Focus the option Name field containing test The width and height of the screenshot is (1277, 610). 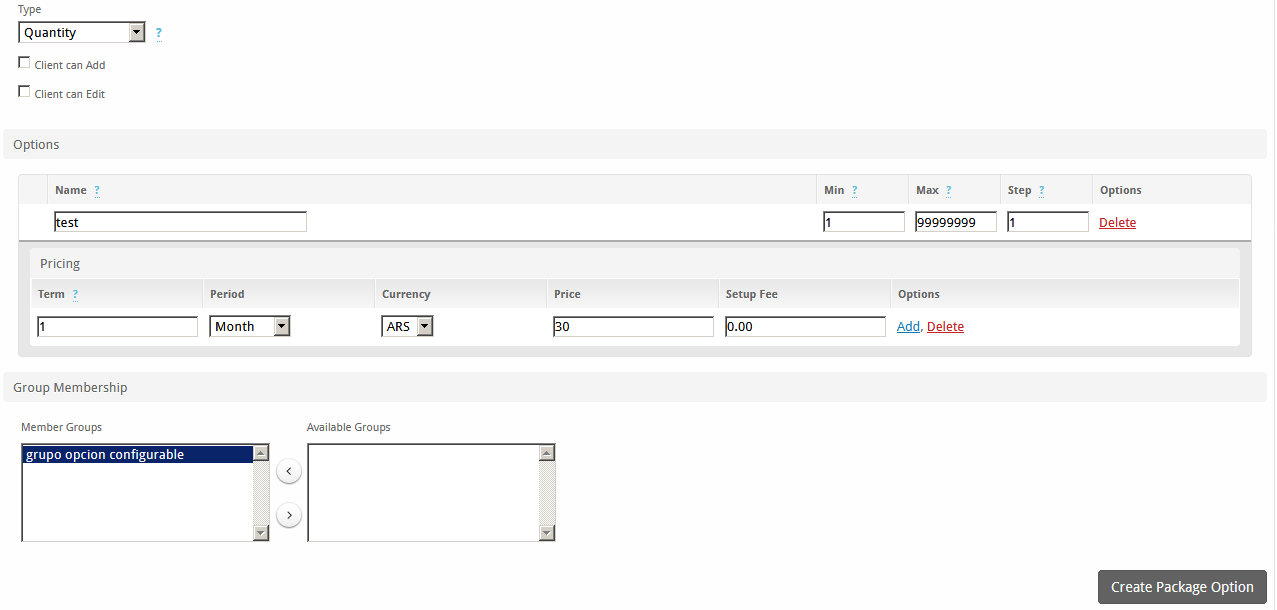pos(180,222)
